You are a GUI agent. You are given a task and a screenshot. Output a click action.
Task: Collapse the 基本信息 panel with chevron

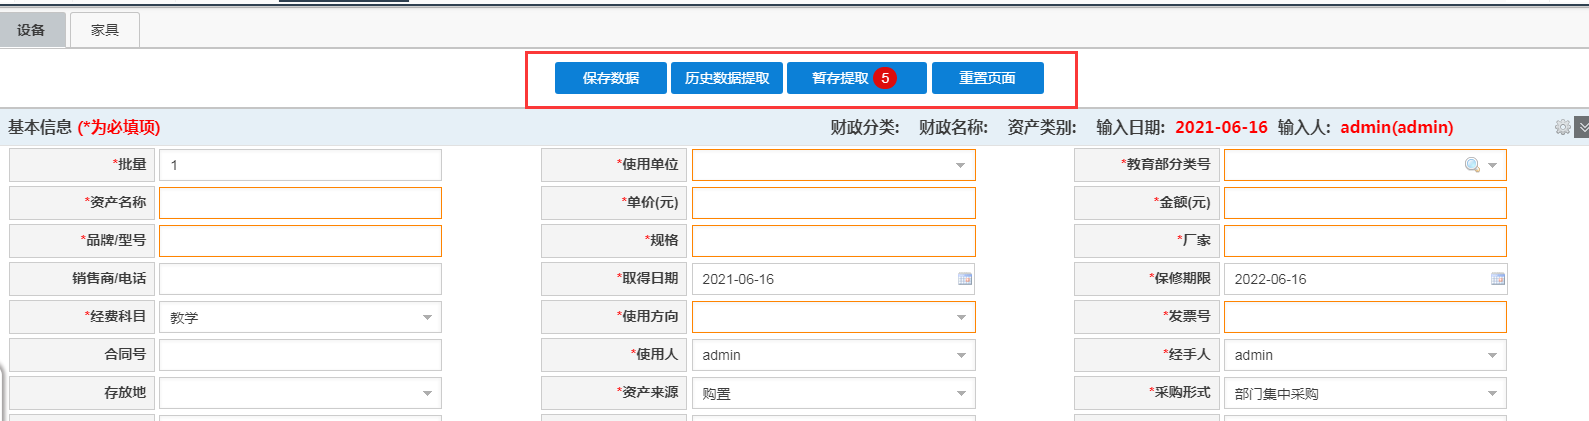[x=1581, y=127]
